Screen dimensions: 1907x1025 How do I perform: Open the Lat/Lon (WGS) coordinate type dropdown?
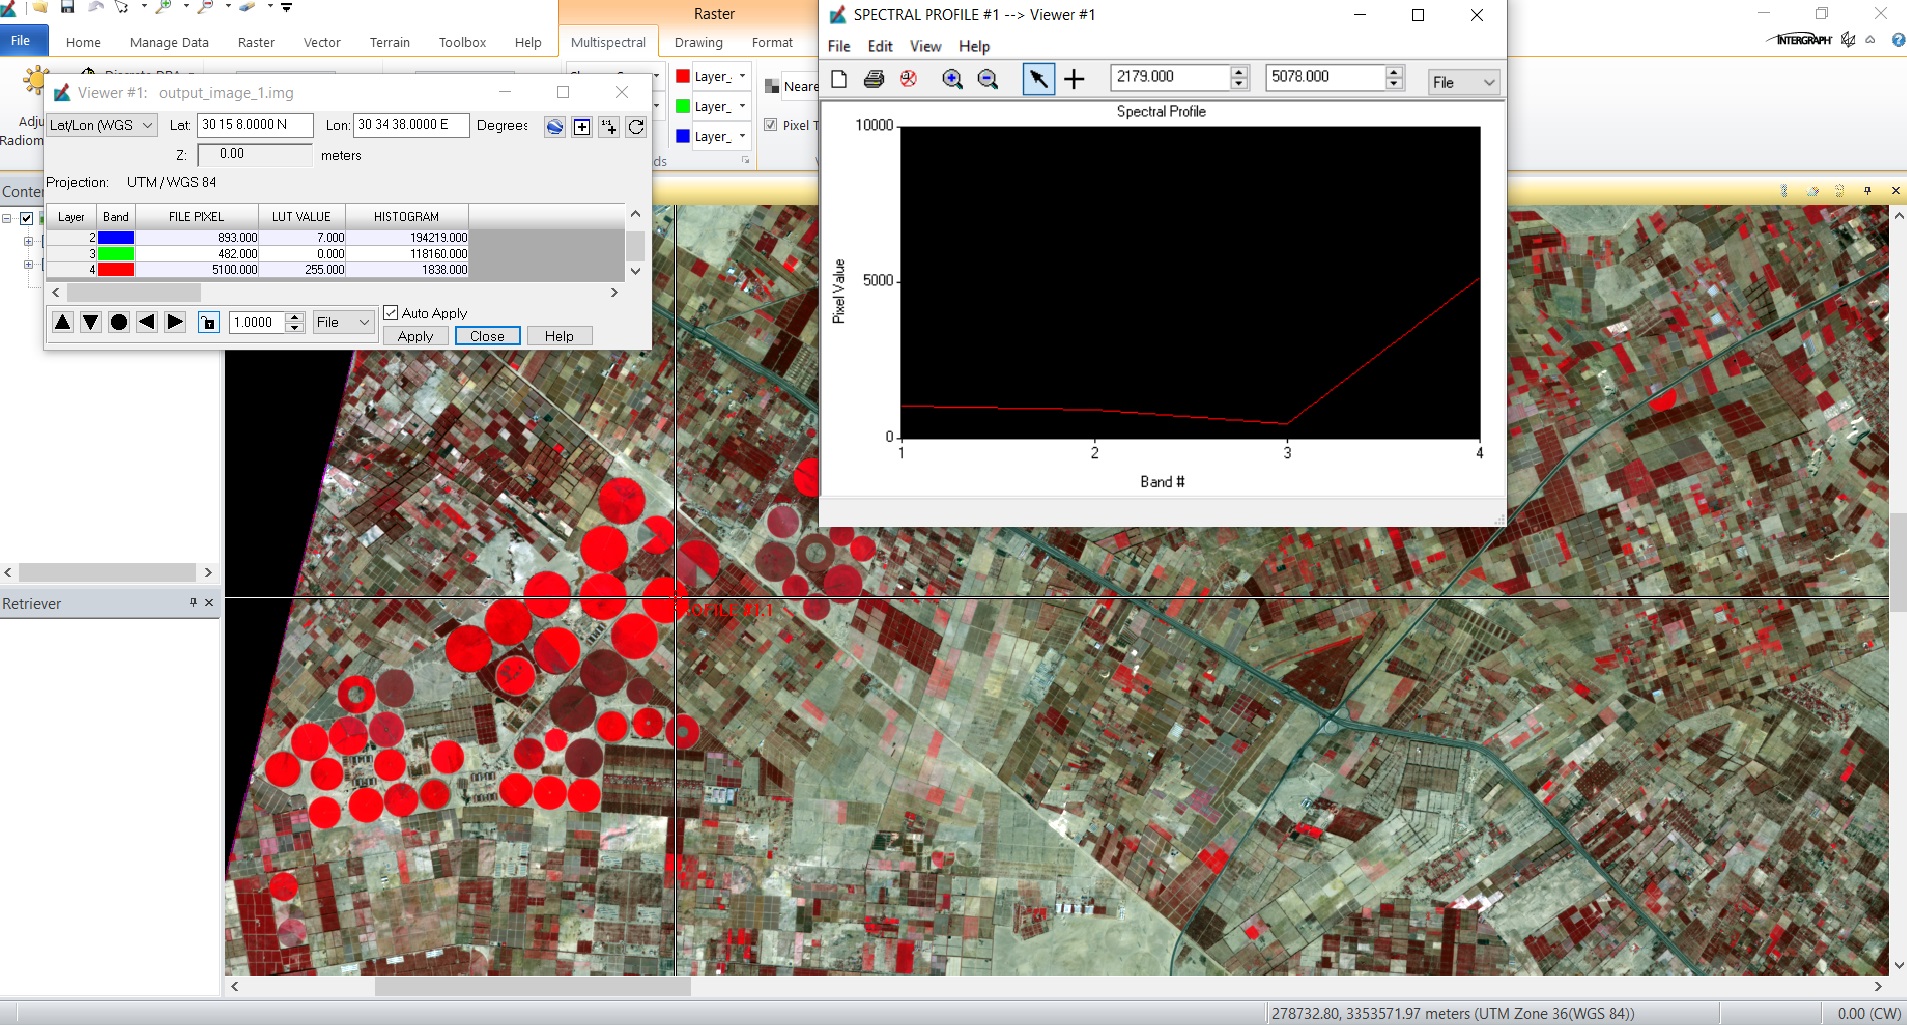[x=100, y=125]
